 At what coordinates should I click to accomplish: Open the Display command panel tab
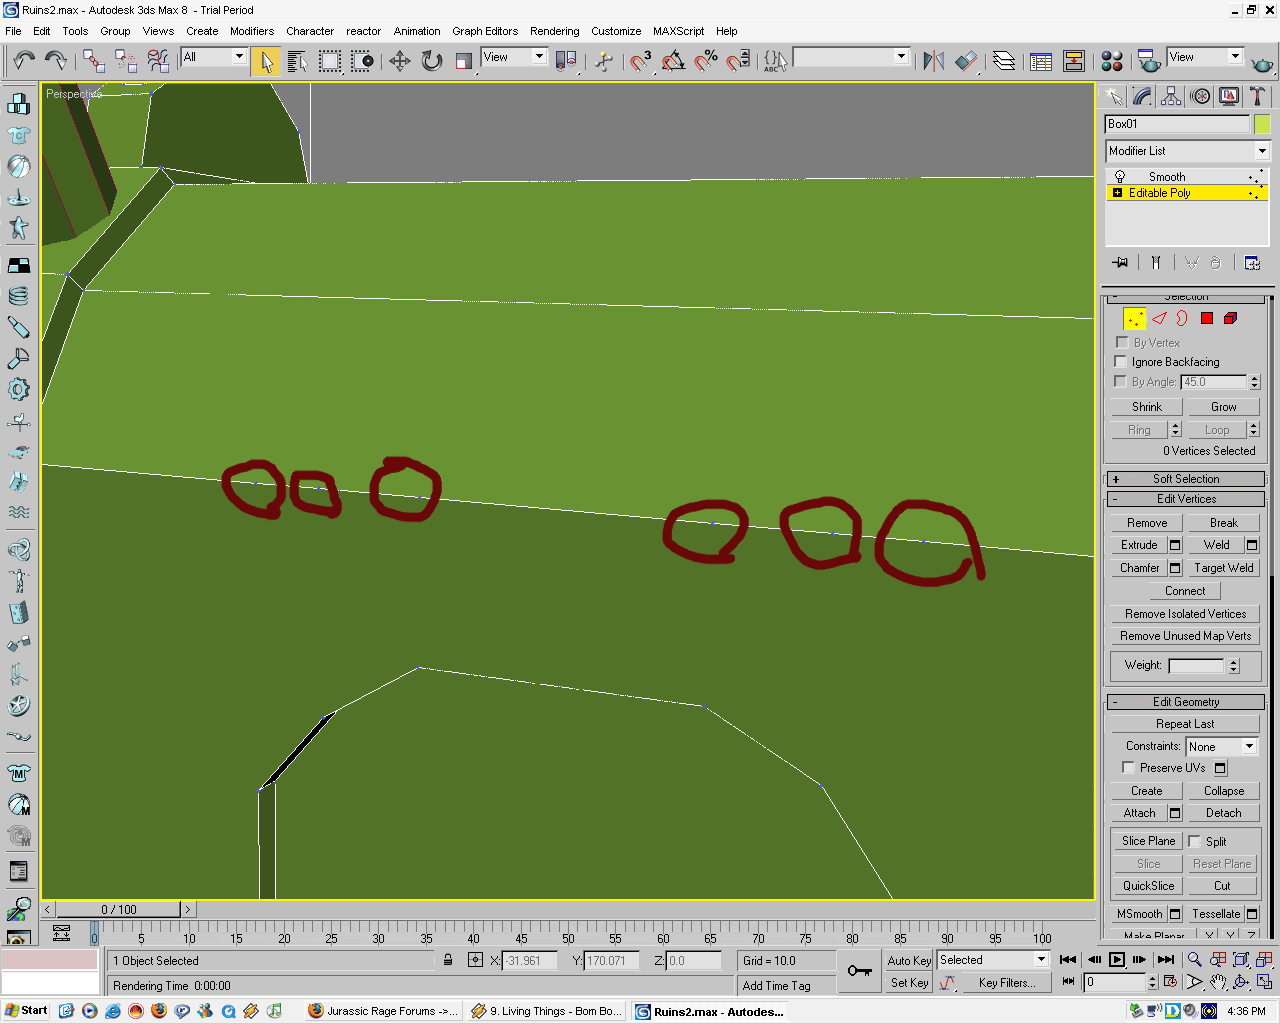tap(1229, 96)
